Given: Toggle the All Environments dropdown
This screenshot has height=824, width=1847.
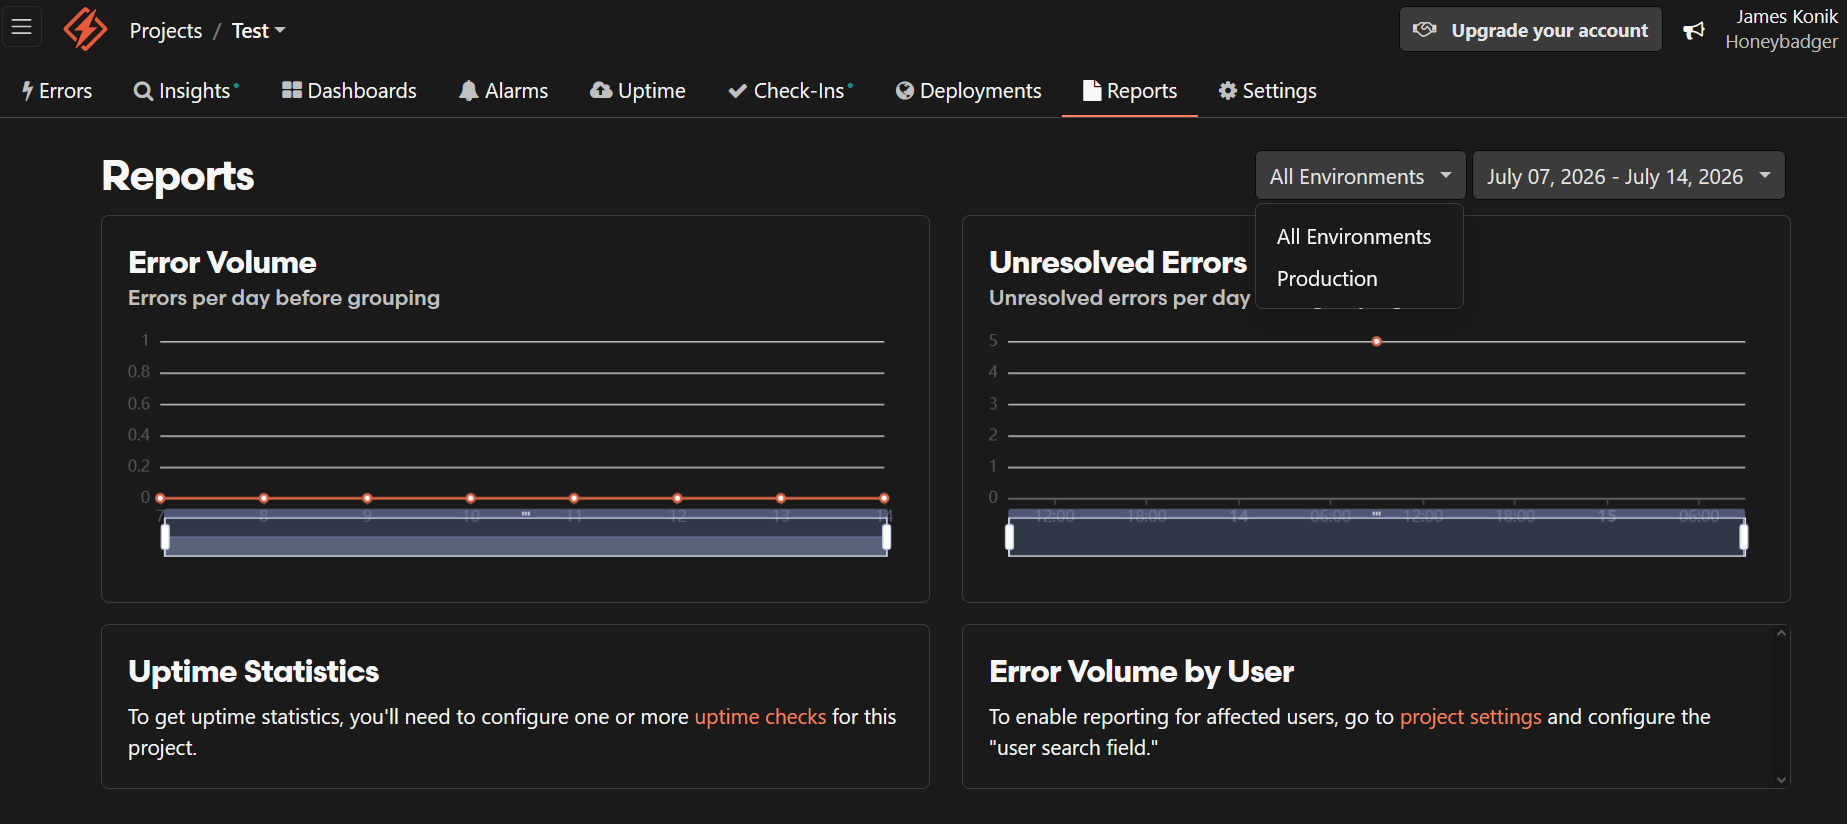Looking at the screenshot, I should (1360, 176).
